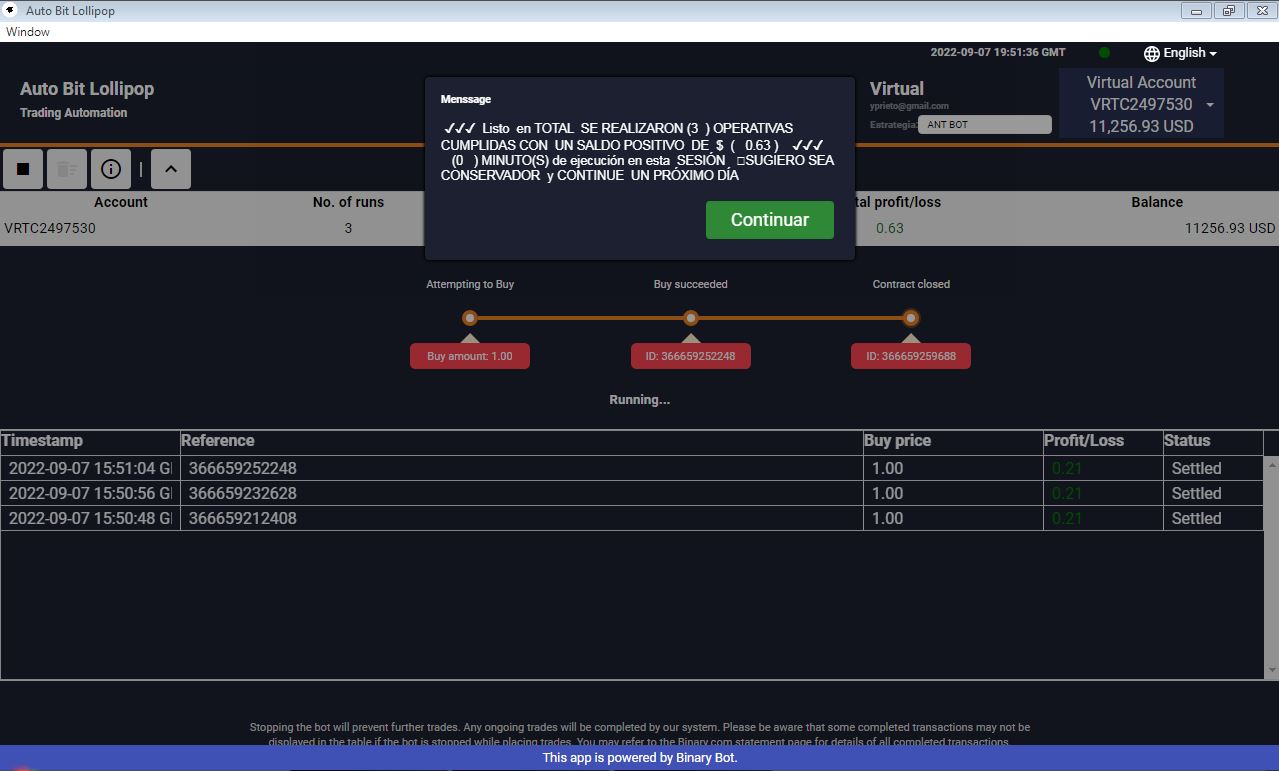
Task: Select the Contract closed step marker
Action: pyautogui.click(x=911, y=318)
